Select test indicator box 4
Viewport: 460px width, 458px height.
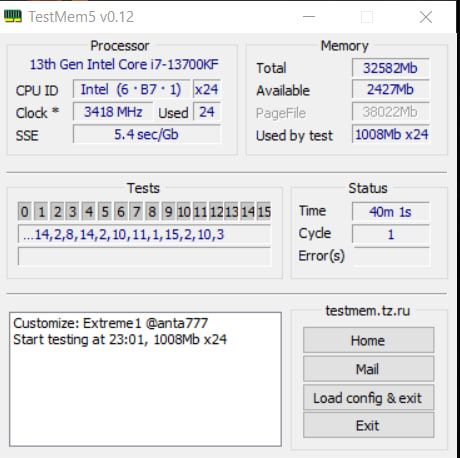tap(89, 211)
